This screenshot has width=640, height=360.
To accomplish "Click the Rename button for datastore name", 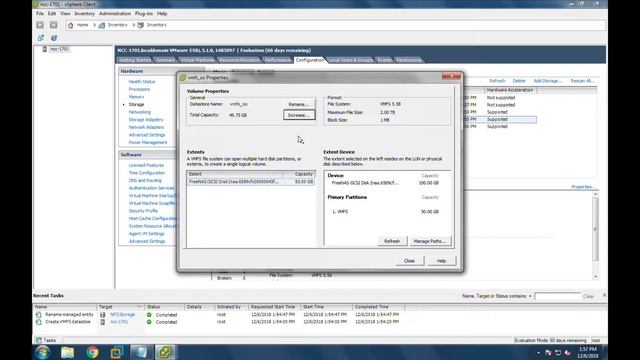I will (x=299, y=104).
